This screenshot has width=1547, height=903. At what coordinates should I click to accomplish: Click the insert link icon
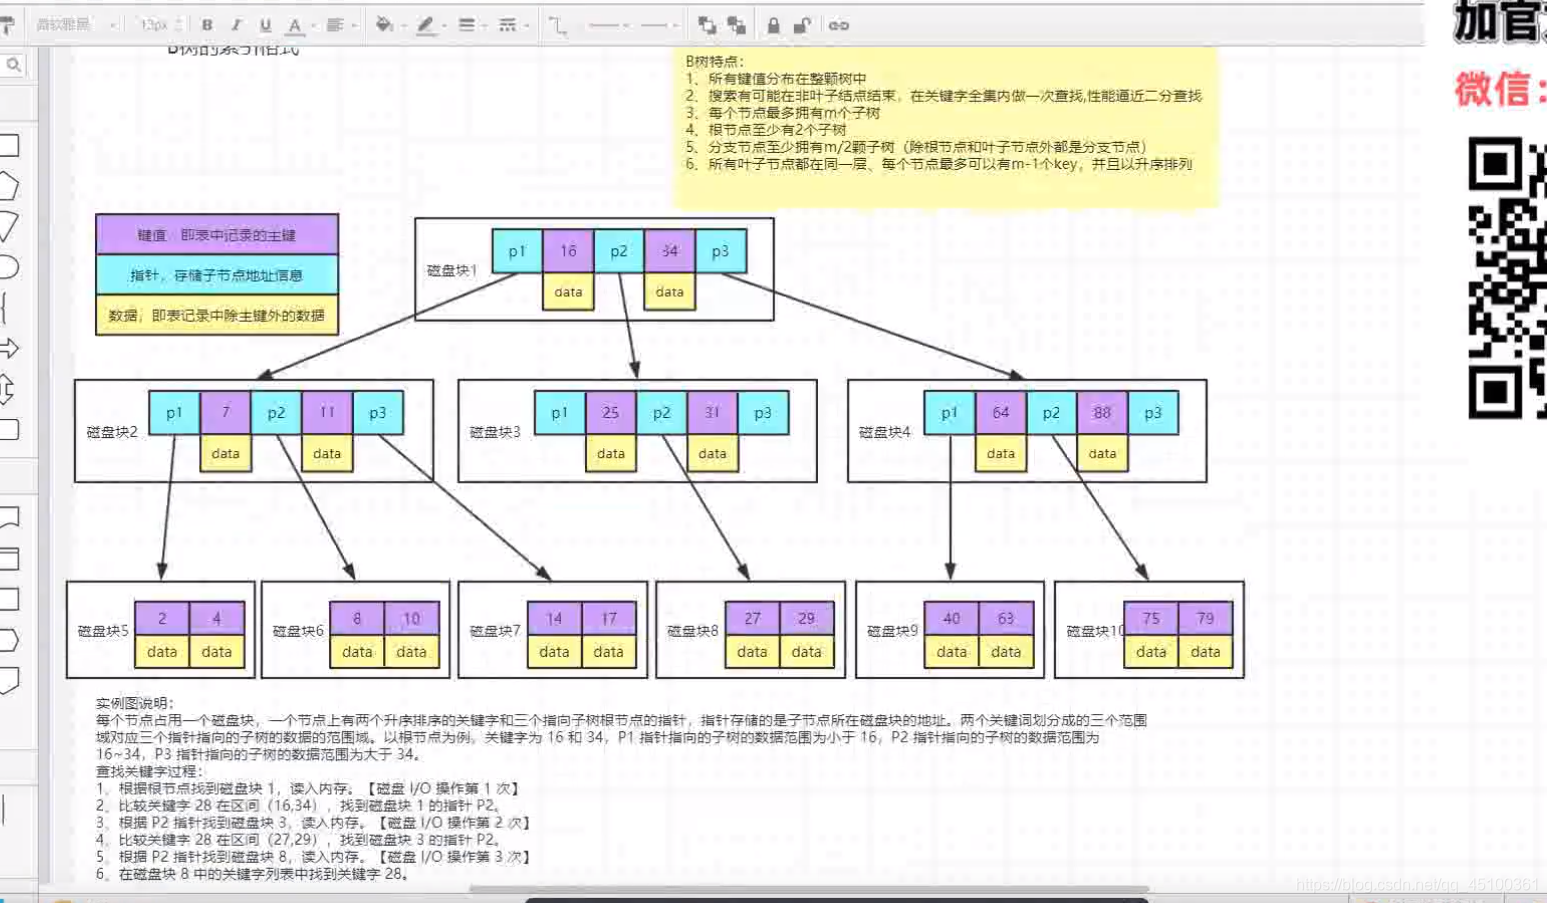838,25
